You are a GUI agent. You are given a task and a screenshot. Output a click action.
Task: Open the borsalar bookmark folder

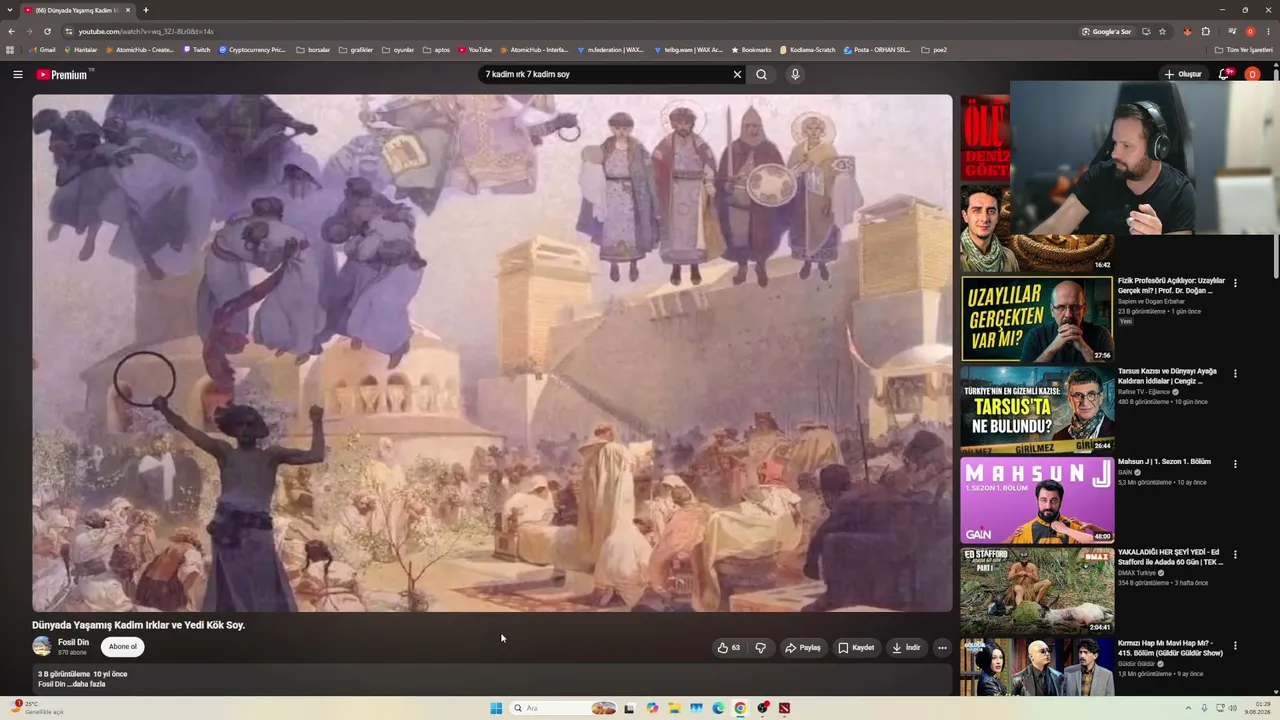click(x=313, y=50)
